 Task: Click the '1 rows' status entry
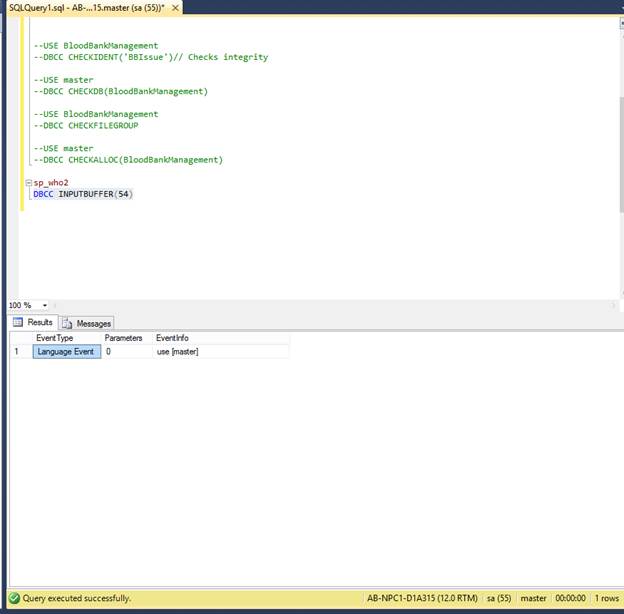607,598
